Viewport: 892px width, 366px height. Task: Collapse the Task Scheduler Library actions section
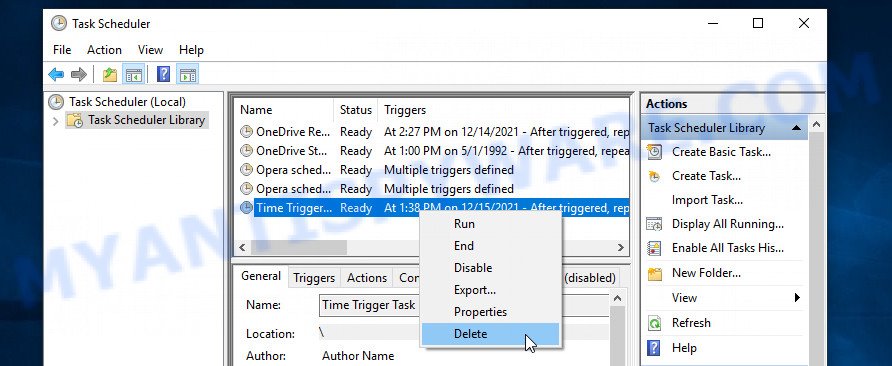coord(796,128)
